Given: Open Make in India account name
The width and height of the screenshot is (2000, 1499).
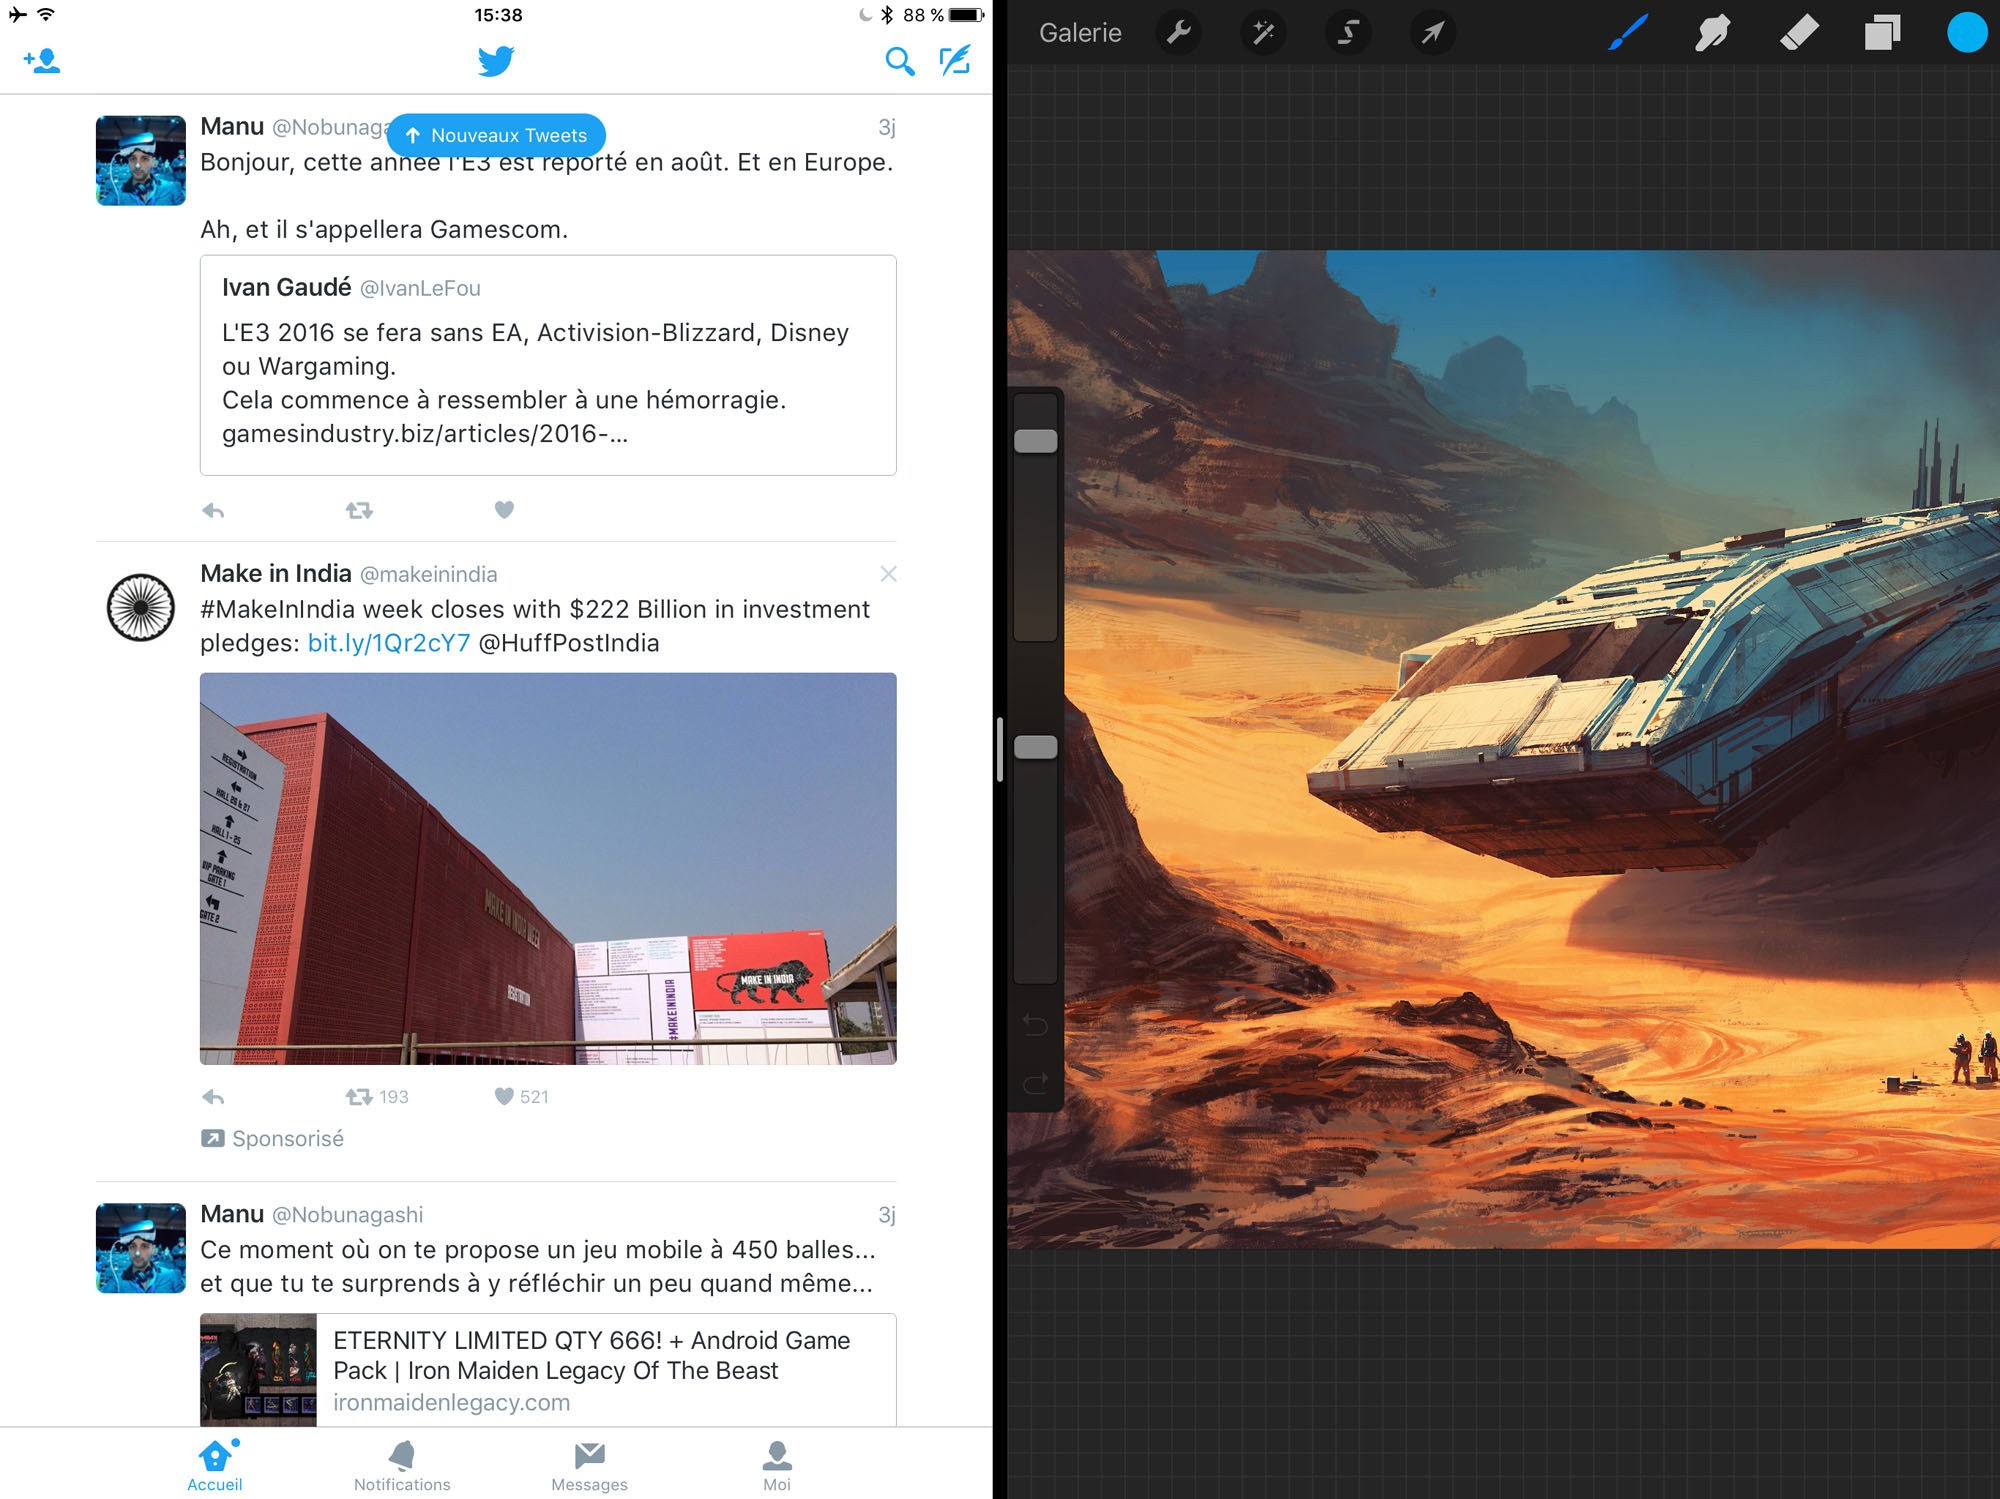Looking at the screenshot, I should 276,574.
